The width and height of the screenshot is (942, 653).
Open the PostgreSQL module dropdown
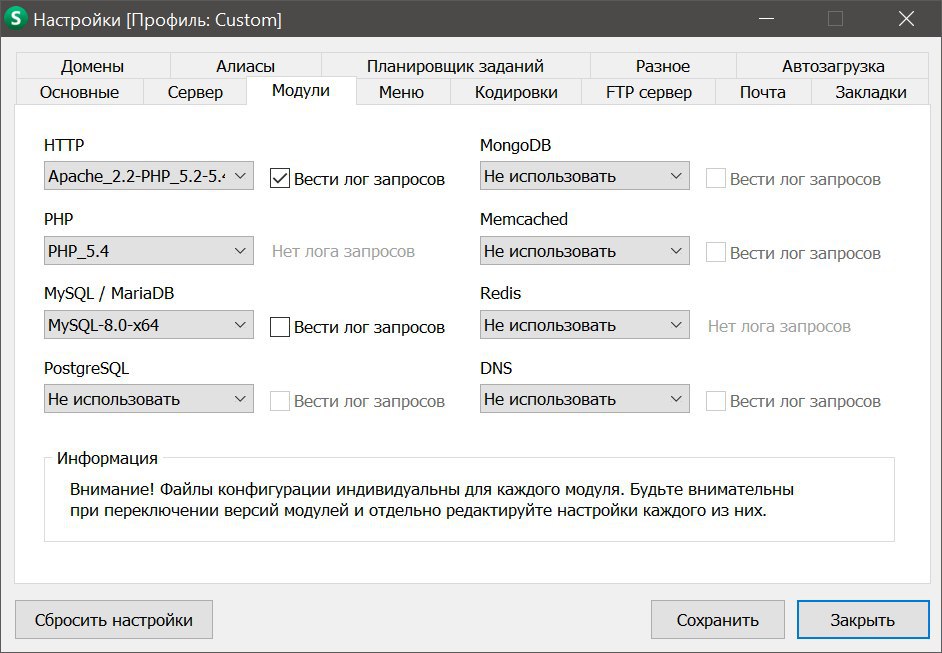[x=149, y=399]
